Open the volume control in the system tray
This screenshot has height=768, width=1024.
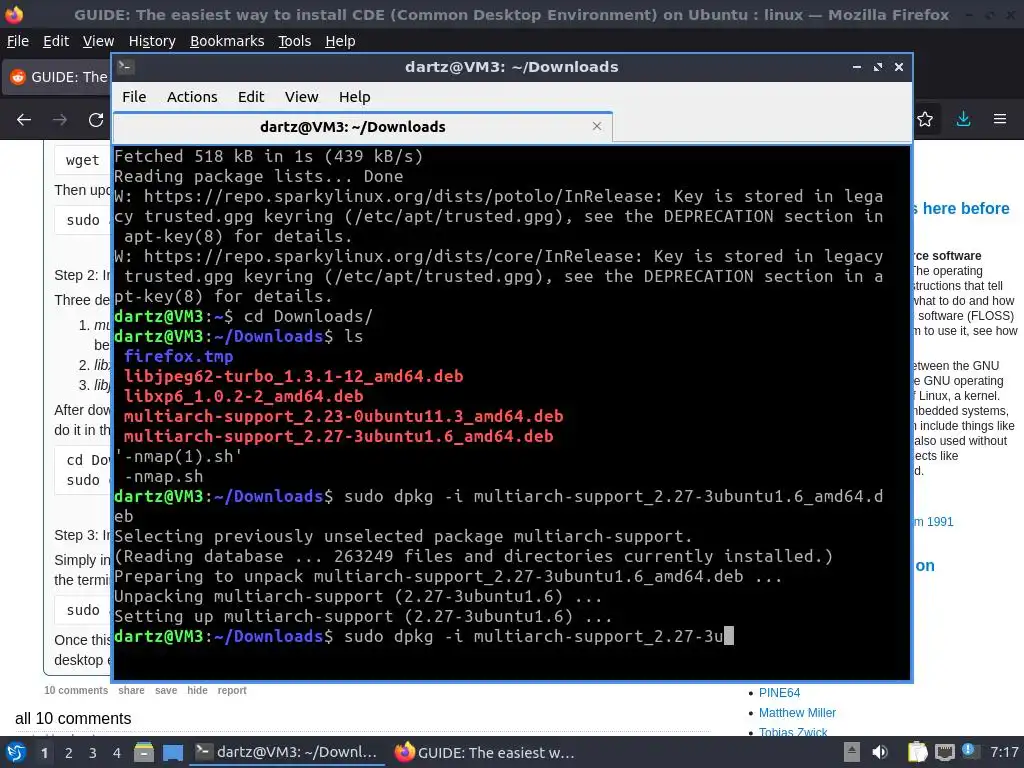point(880,752)
